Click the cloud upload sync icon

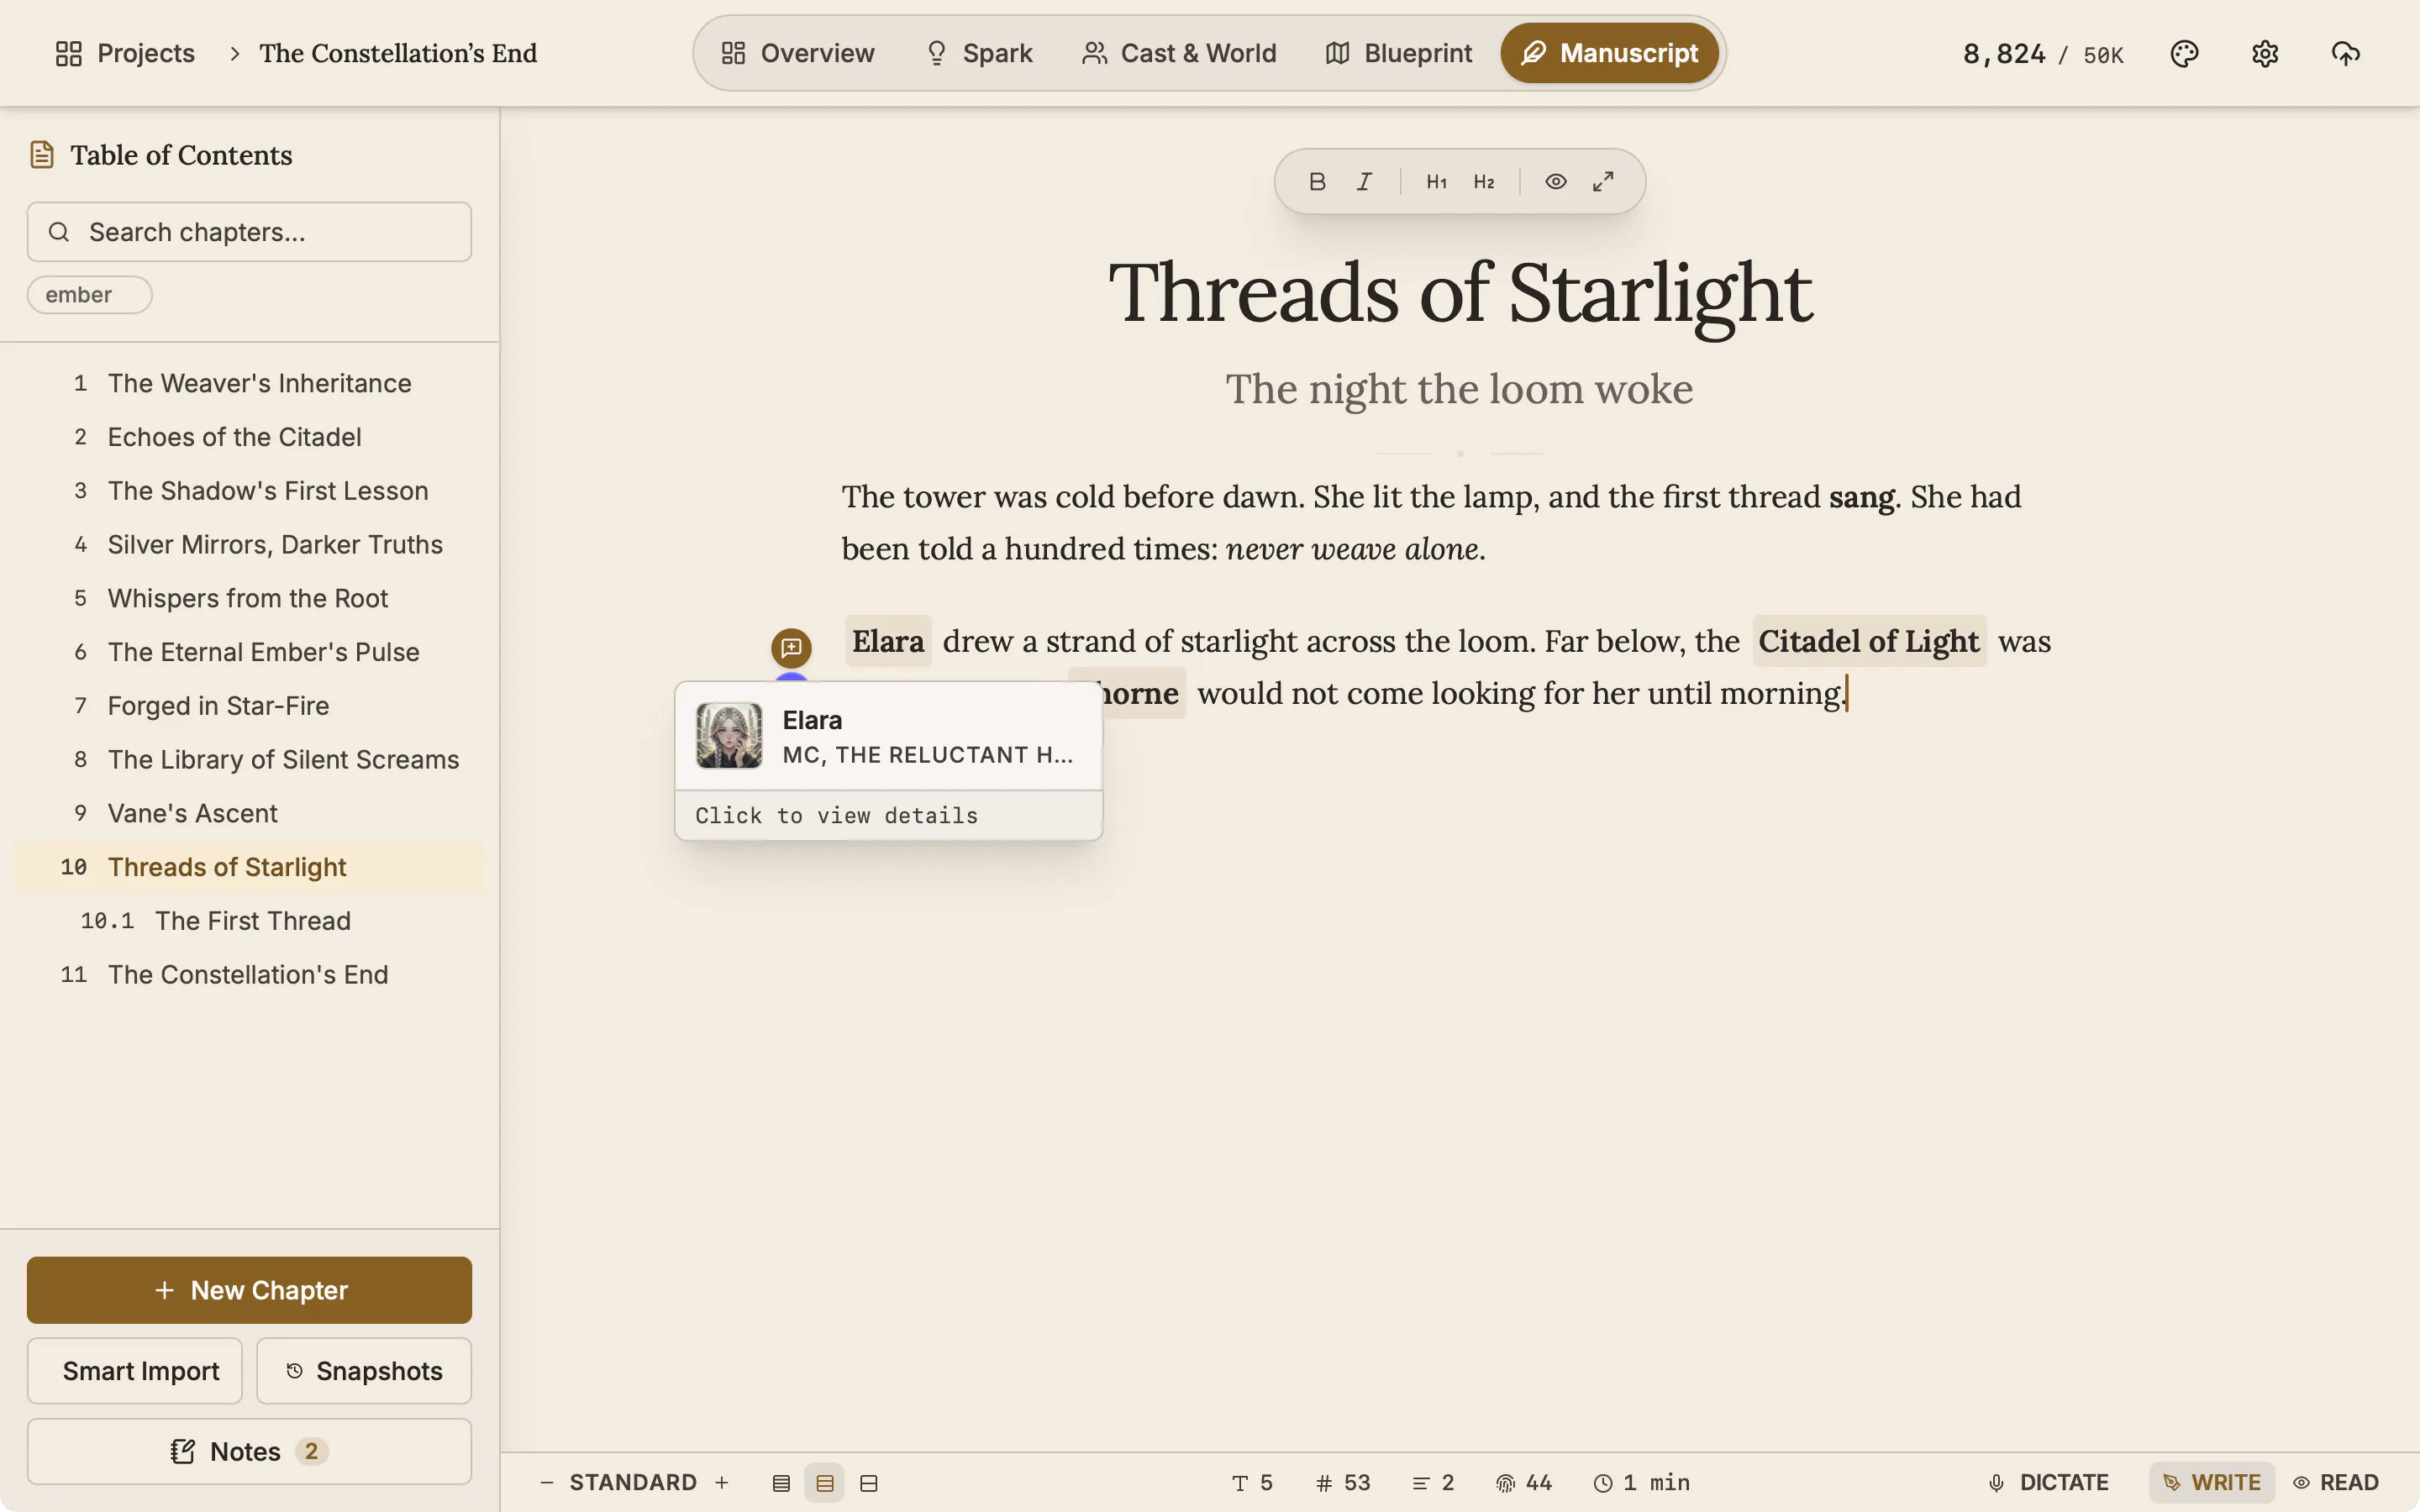(x=2345, y=53)
